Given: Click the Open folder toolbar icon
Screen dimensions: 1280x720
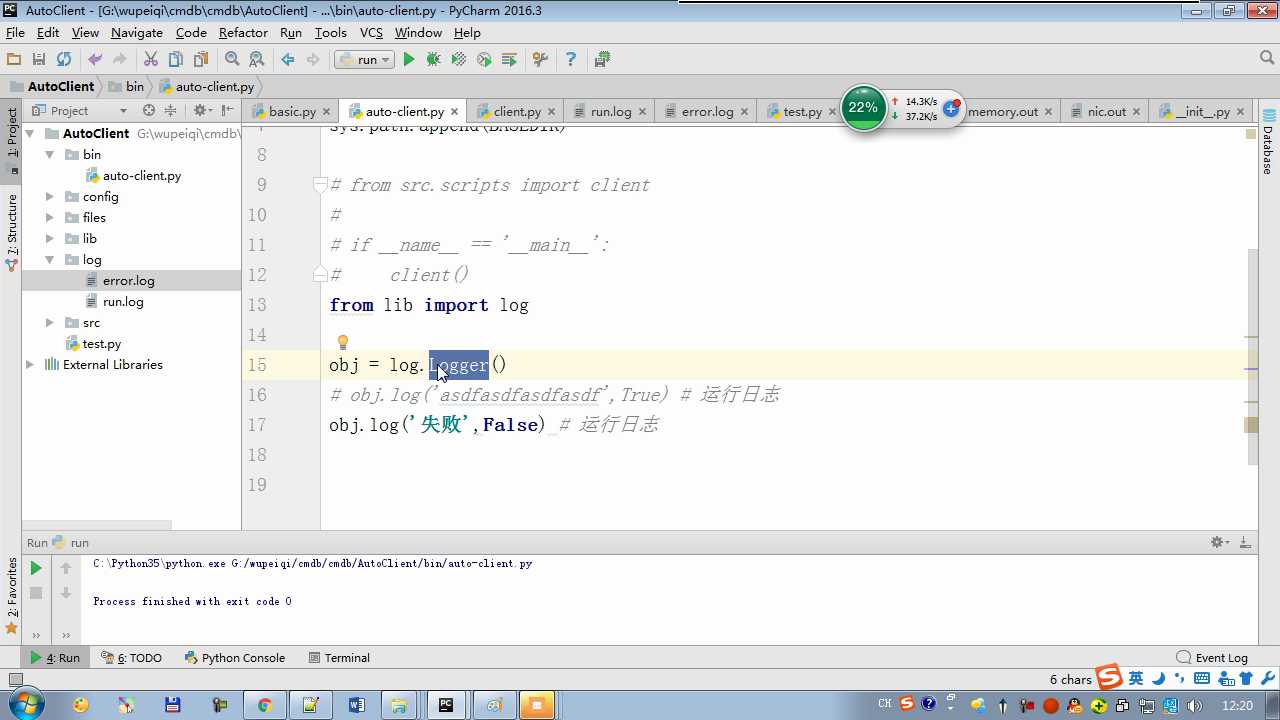Looking at the screenshot, I should [14, 60].
